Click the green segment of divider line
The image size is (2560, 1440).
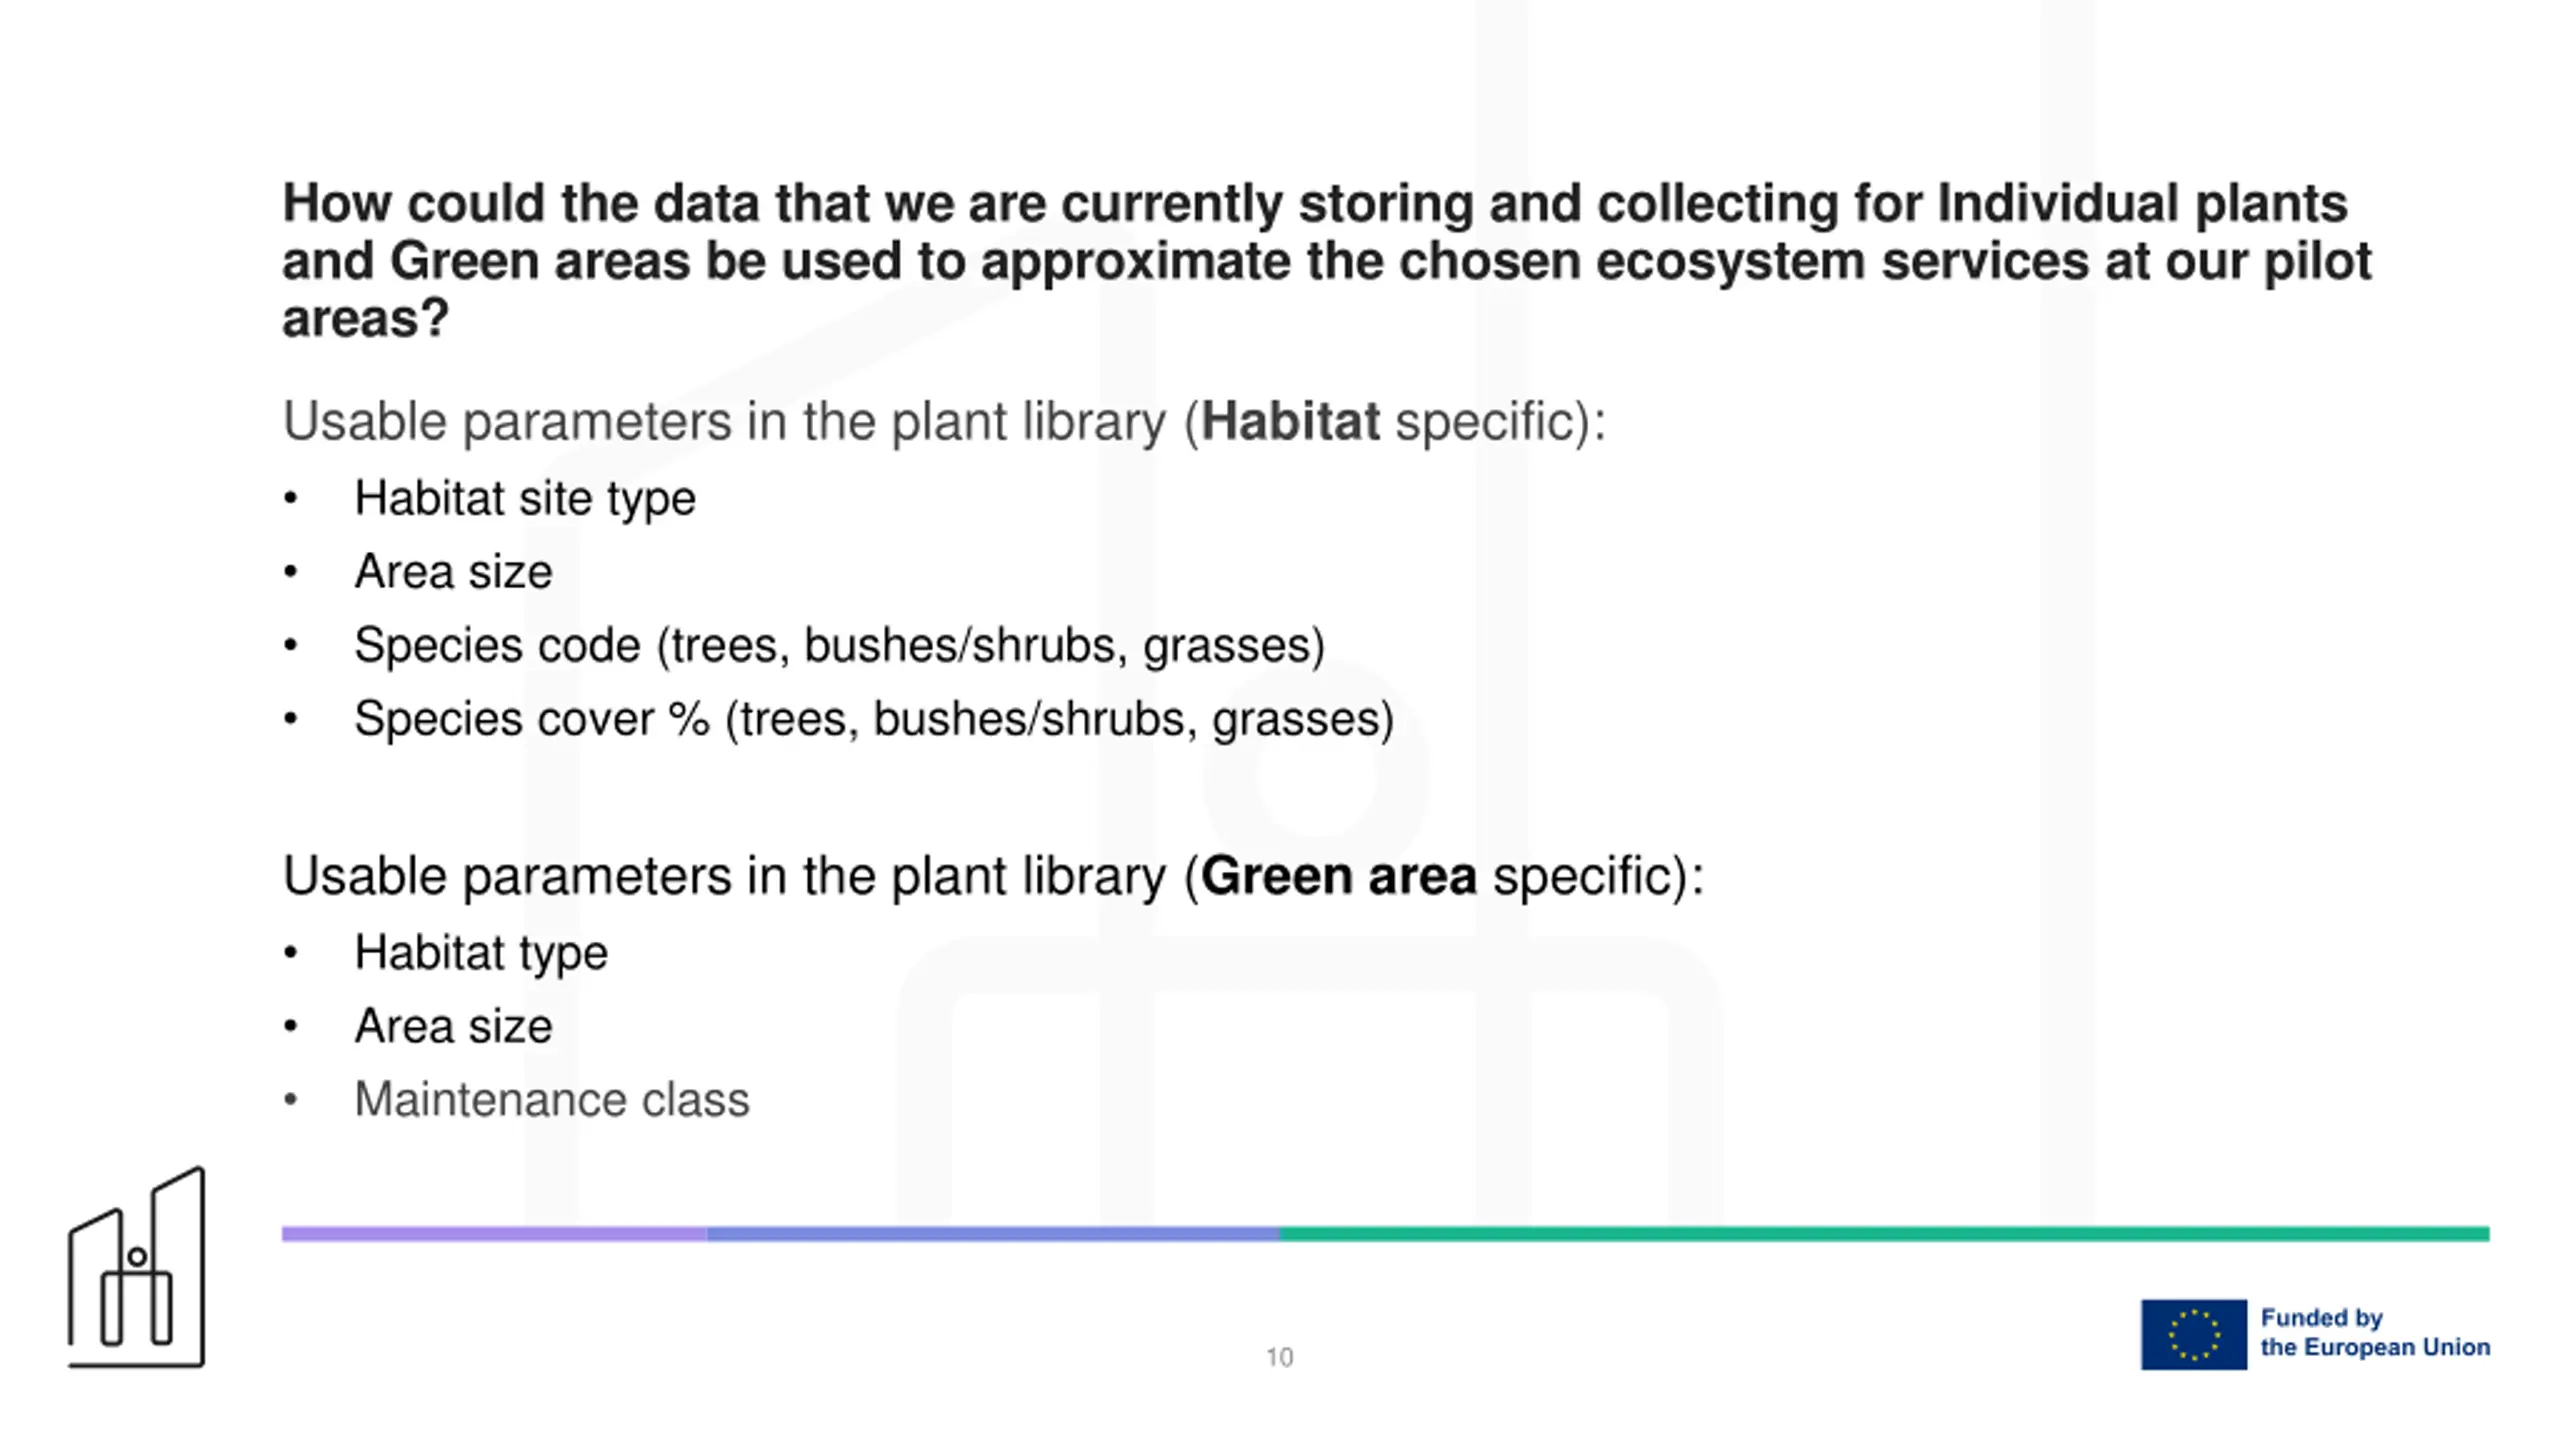pos(1885,1234)
